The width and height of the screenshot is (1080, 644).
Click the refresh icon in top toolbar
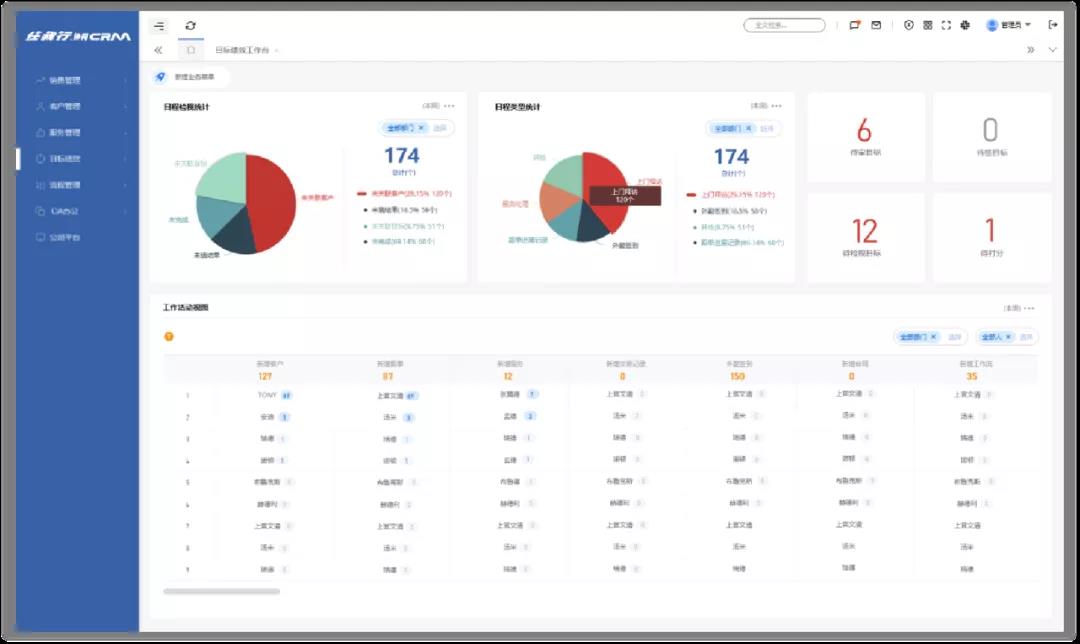[191, 26]
